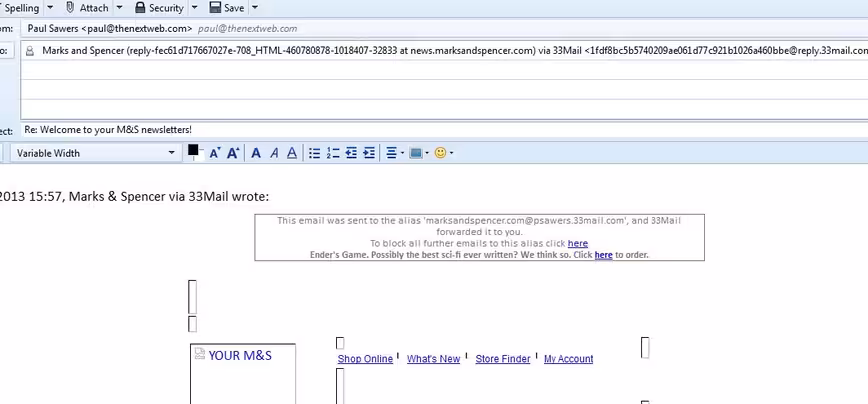Open the Variable Width font dropdown
The width and height of the screenshot is (868, 404).
95,153
